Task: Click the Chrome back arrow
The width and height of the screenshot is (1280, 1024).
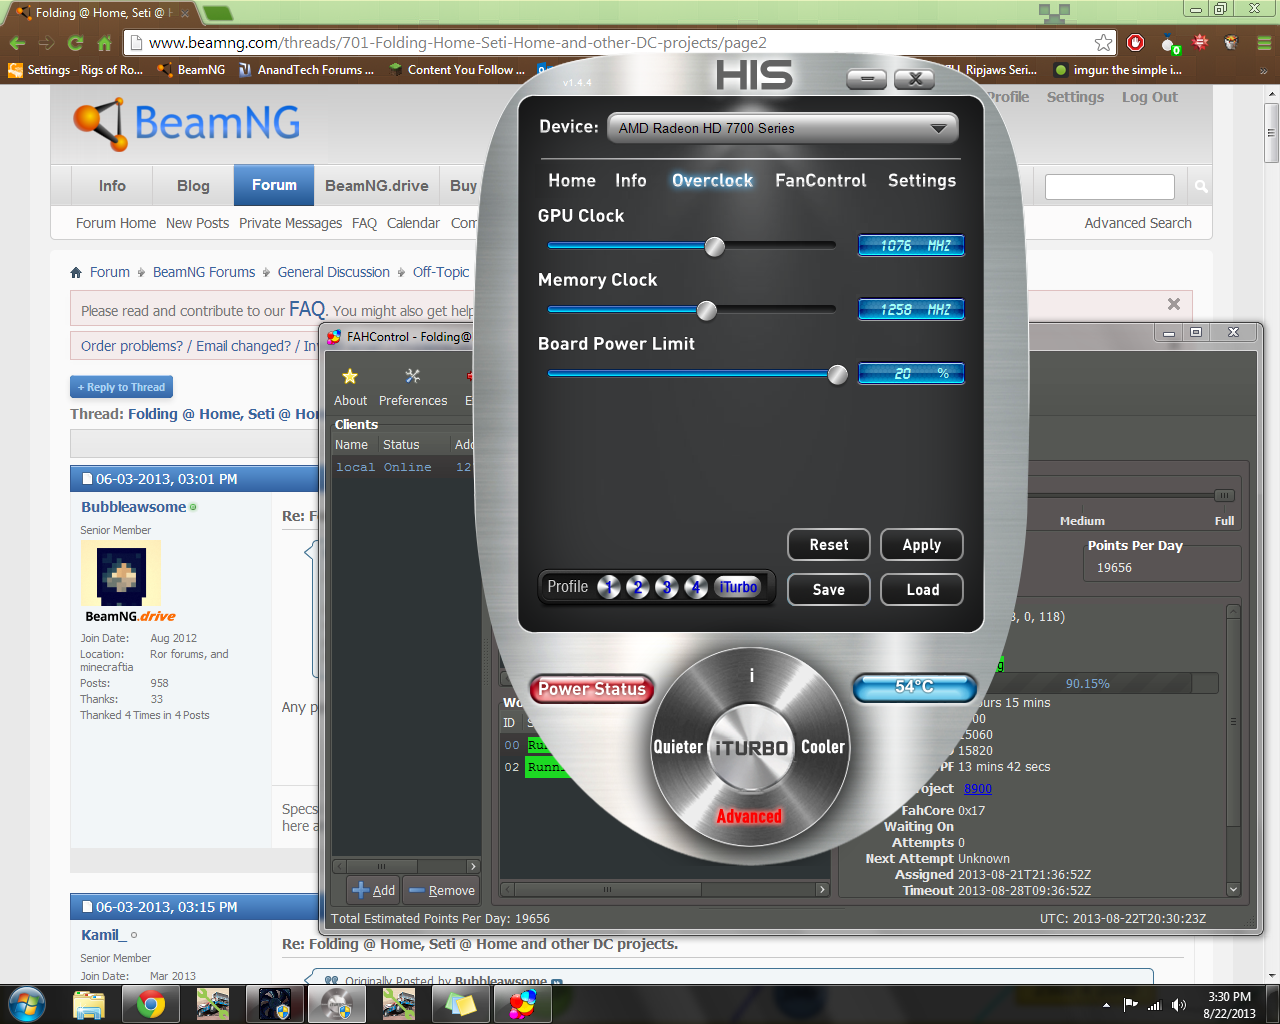Action: click(17, 43)
